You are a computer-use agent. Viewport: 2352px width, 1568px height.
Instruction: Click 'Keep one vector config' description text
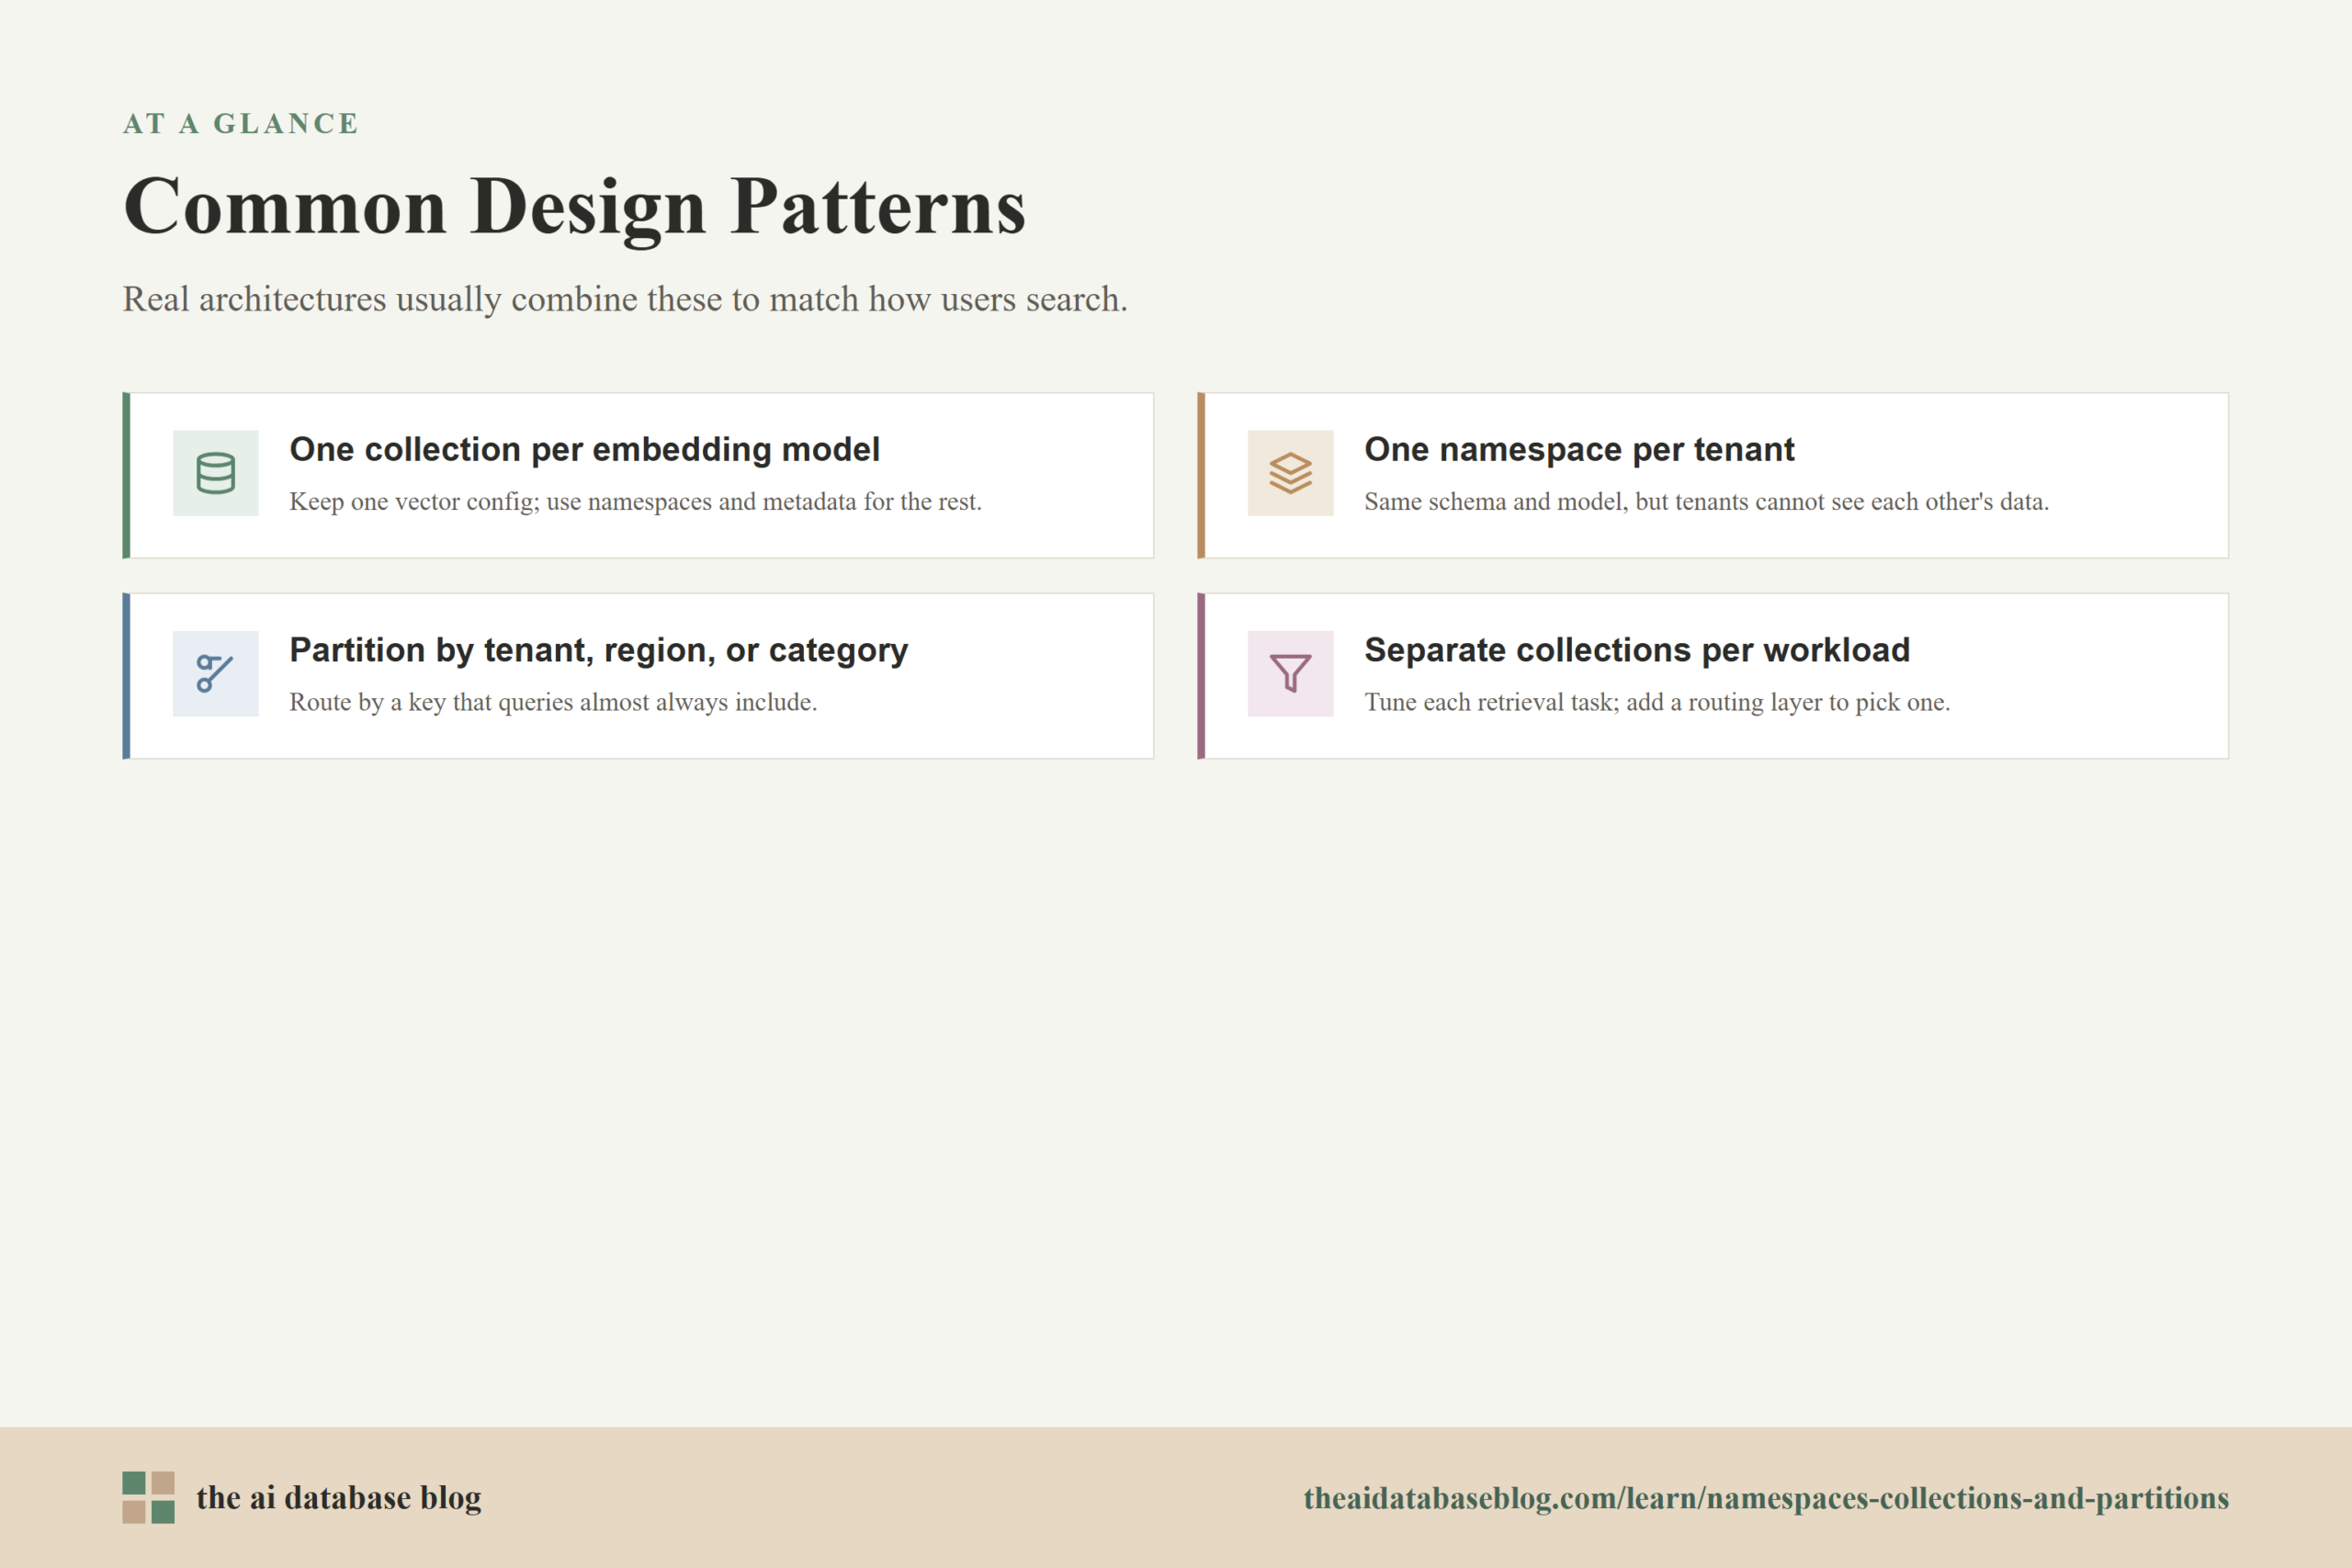coord(635,501)
